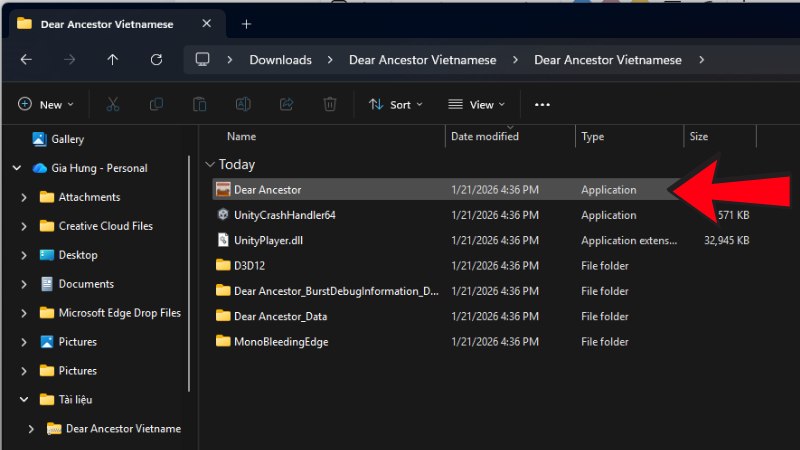Click the Share icon in toolbar

pos(286,104)
